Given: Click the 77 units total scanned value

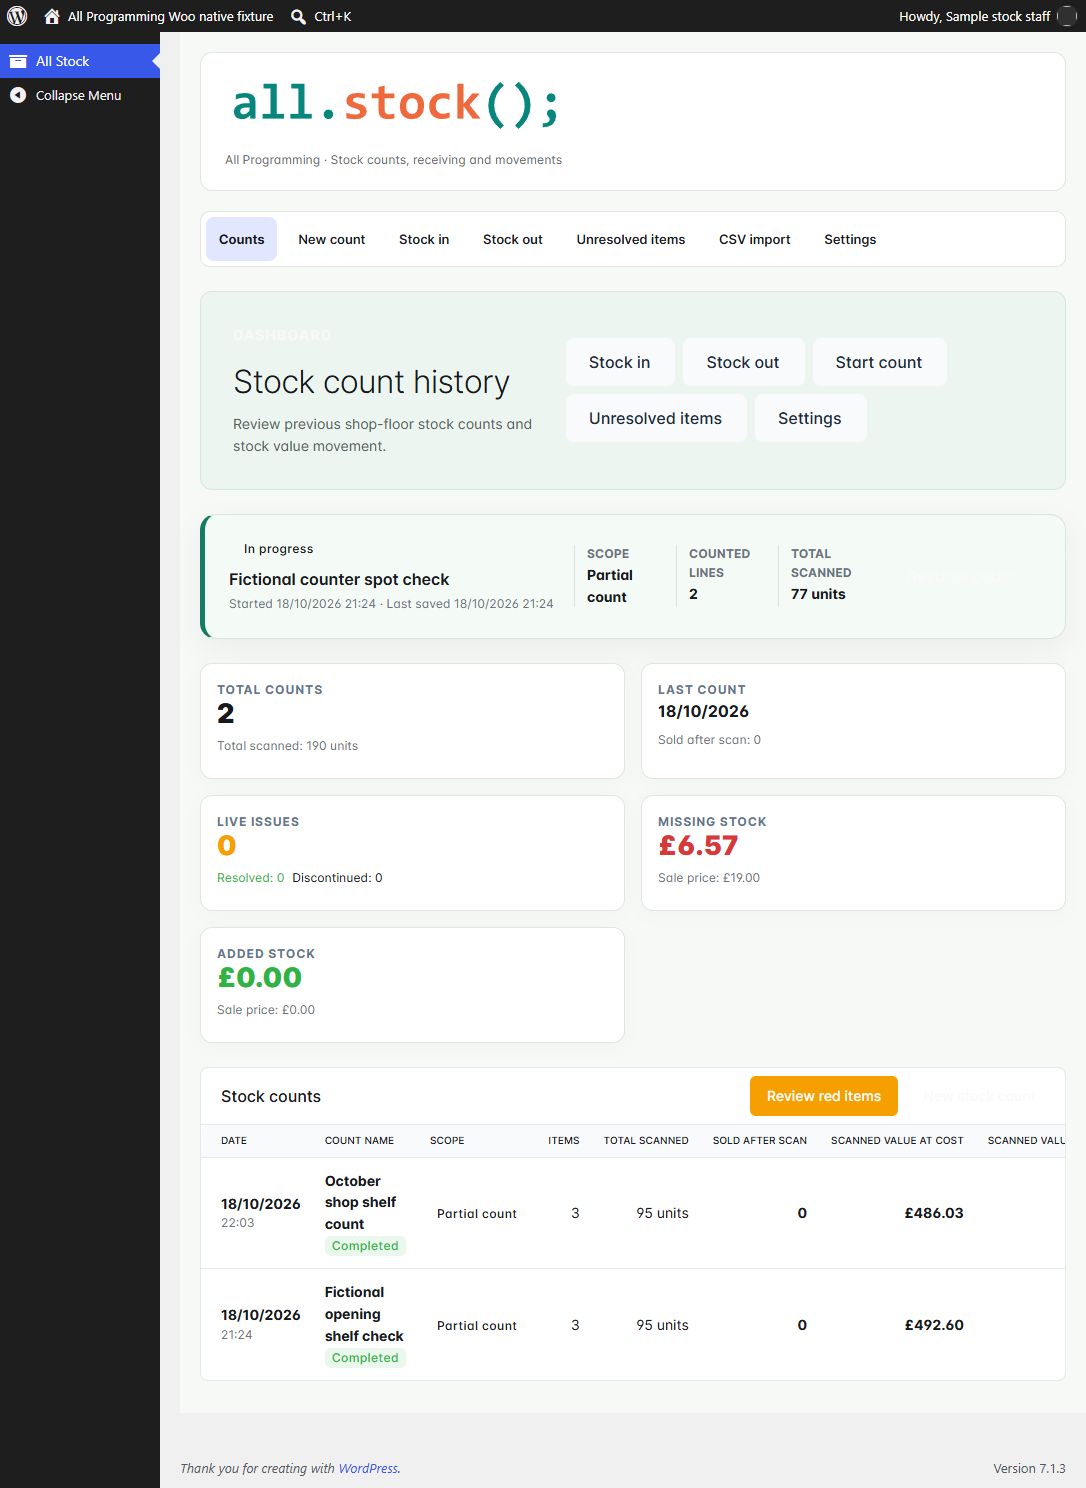Looking at the screenshot, I should pos(818,594).
